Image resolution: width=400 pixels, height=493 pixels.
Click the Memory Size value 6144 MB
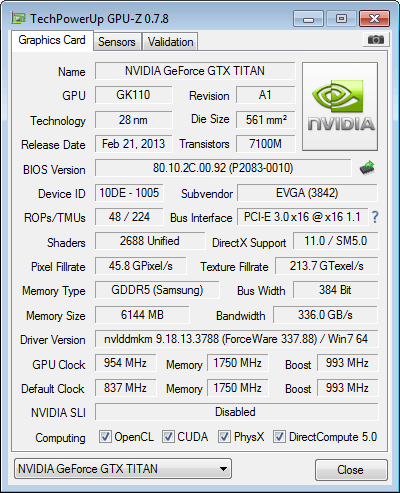point(142,315)
